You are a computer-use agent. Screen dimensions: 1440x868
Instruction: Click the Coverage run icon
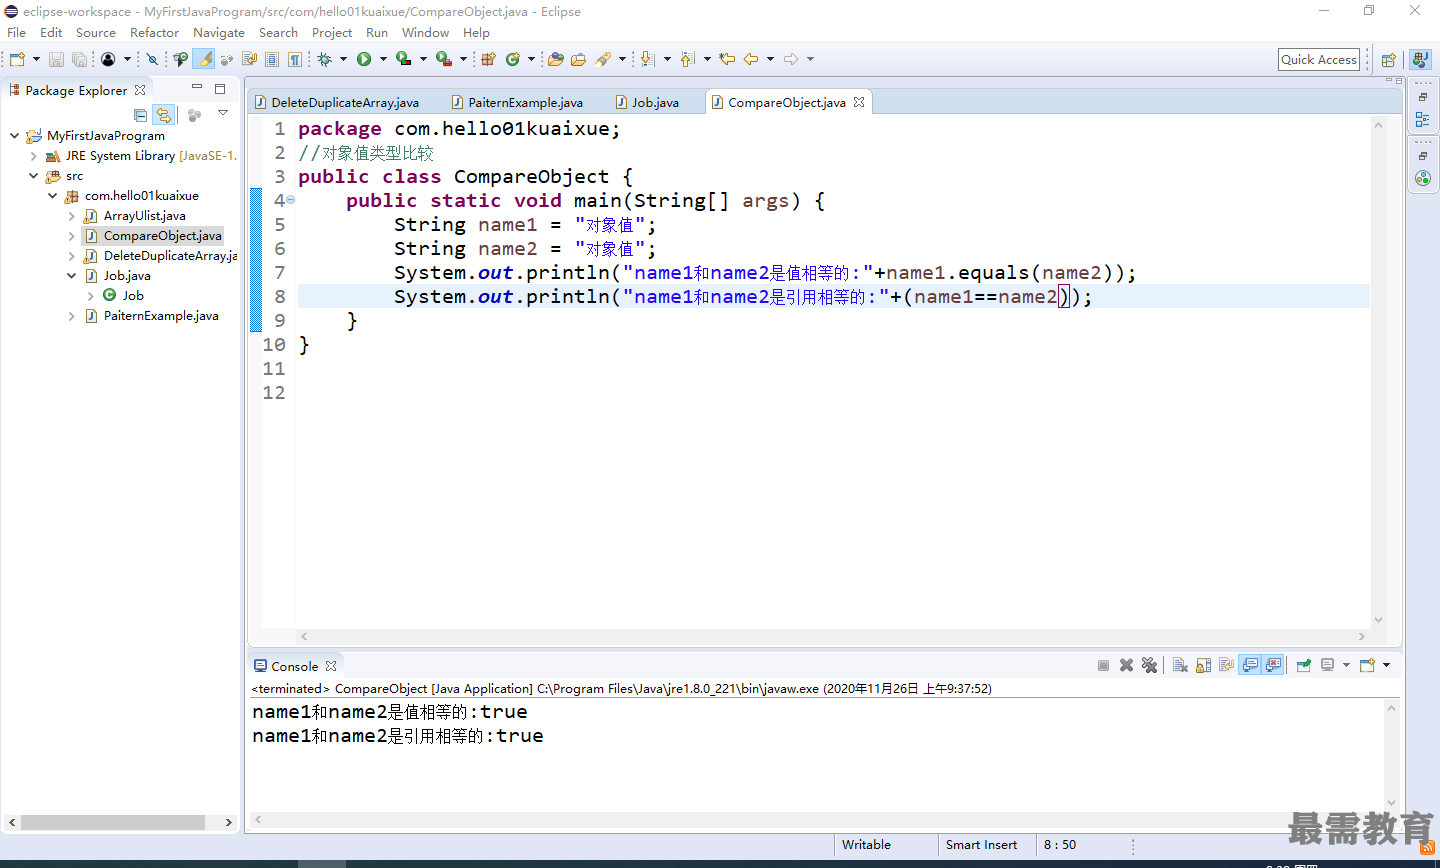tap(403, 60)
